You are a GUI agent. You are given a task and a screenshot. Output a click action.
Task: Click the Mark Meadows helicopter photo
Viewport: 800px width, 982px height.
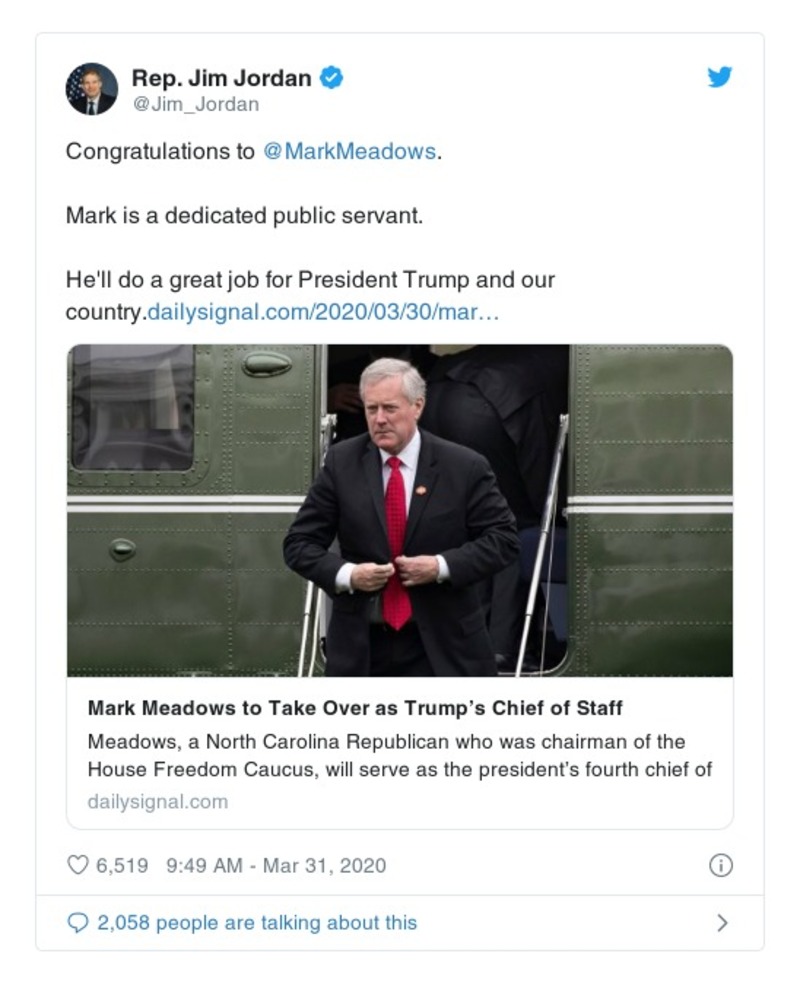click(x=400, y=508)
